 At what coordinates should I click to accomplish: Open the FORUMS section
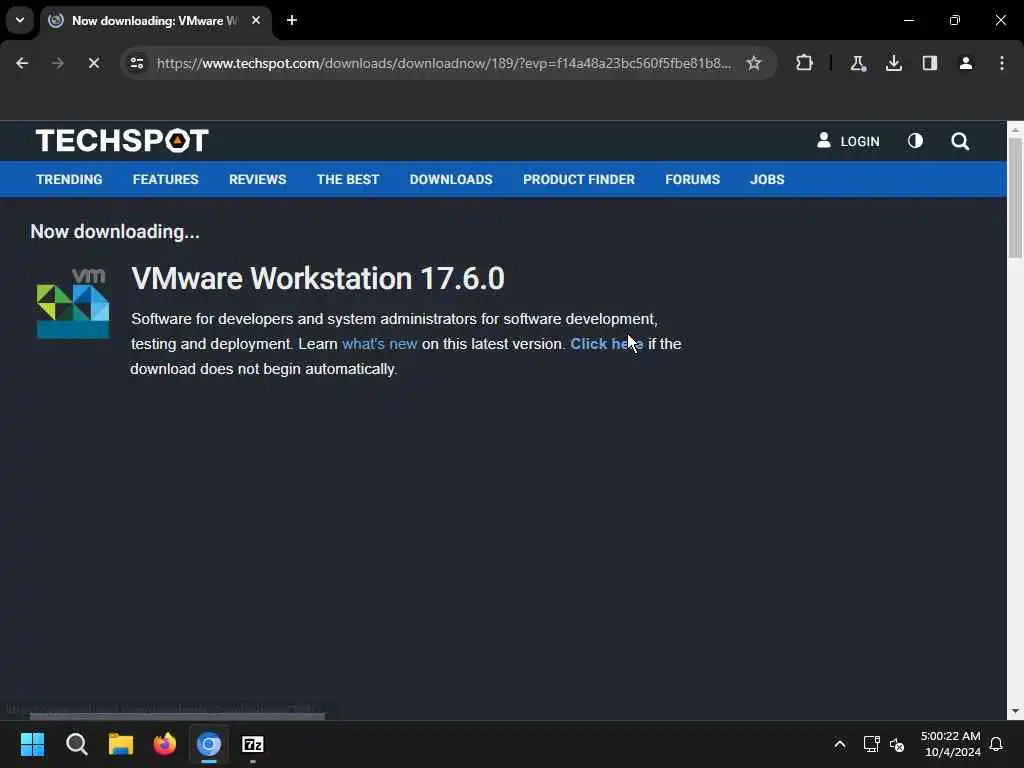(x=692, y=180)
